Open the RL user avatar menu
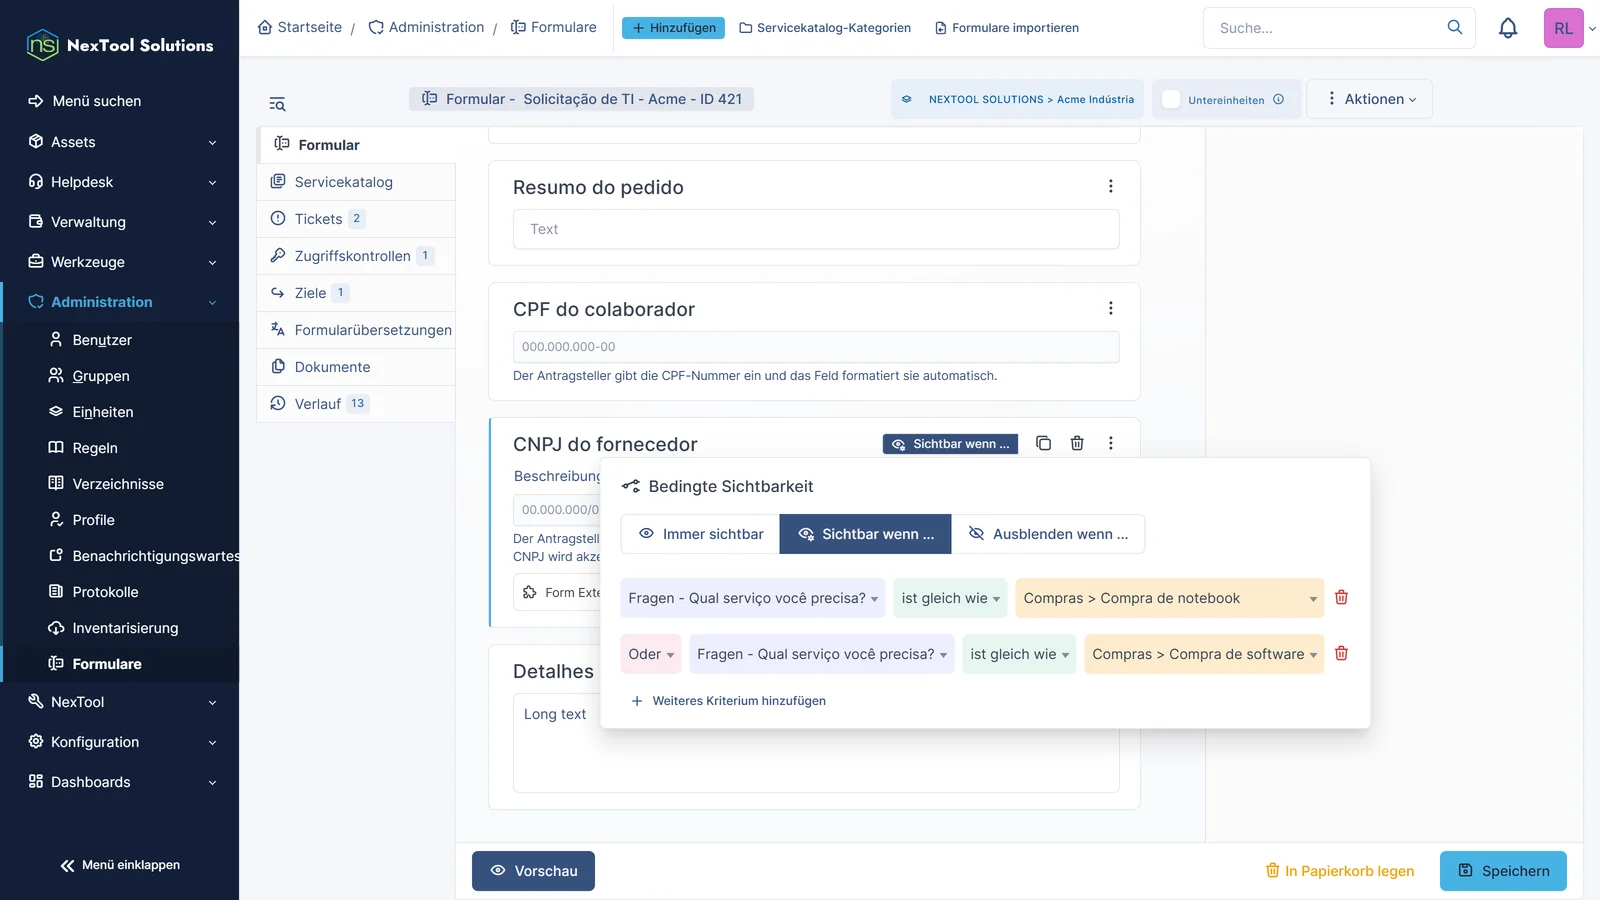 [1563, 28]
